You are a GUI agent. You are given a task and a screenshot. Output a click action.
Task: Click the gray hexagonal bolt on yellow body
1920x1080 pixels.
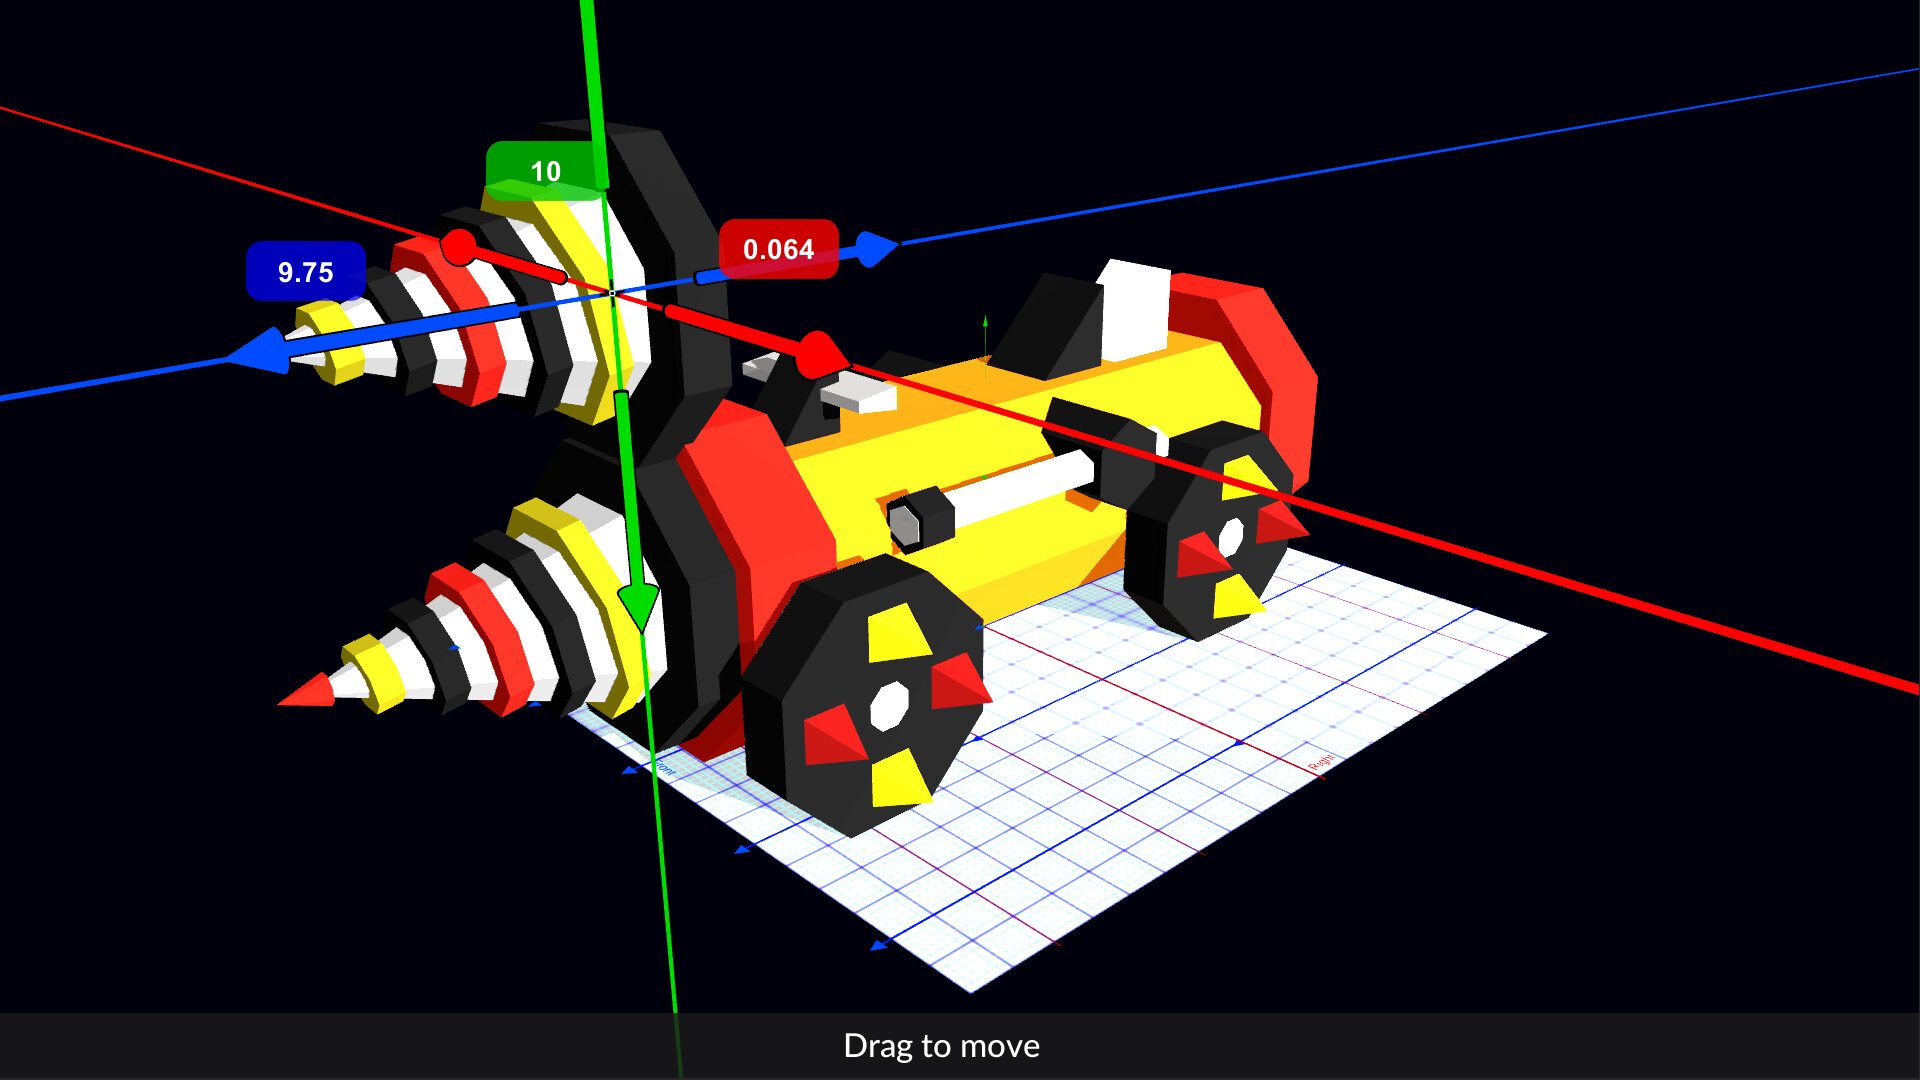coord(904,525)
